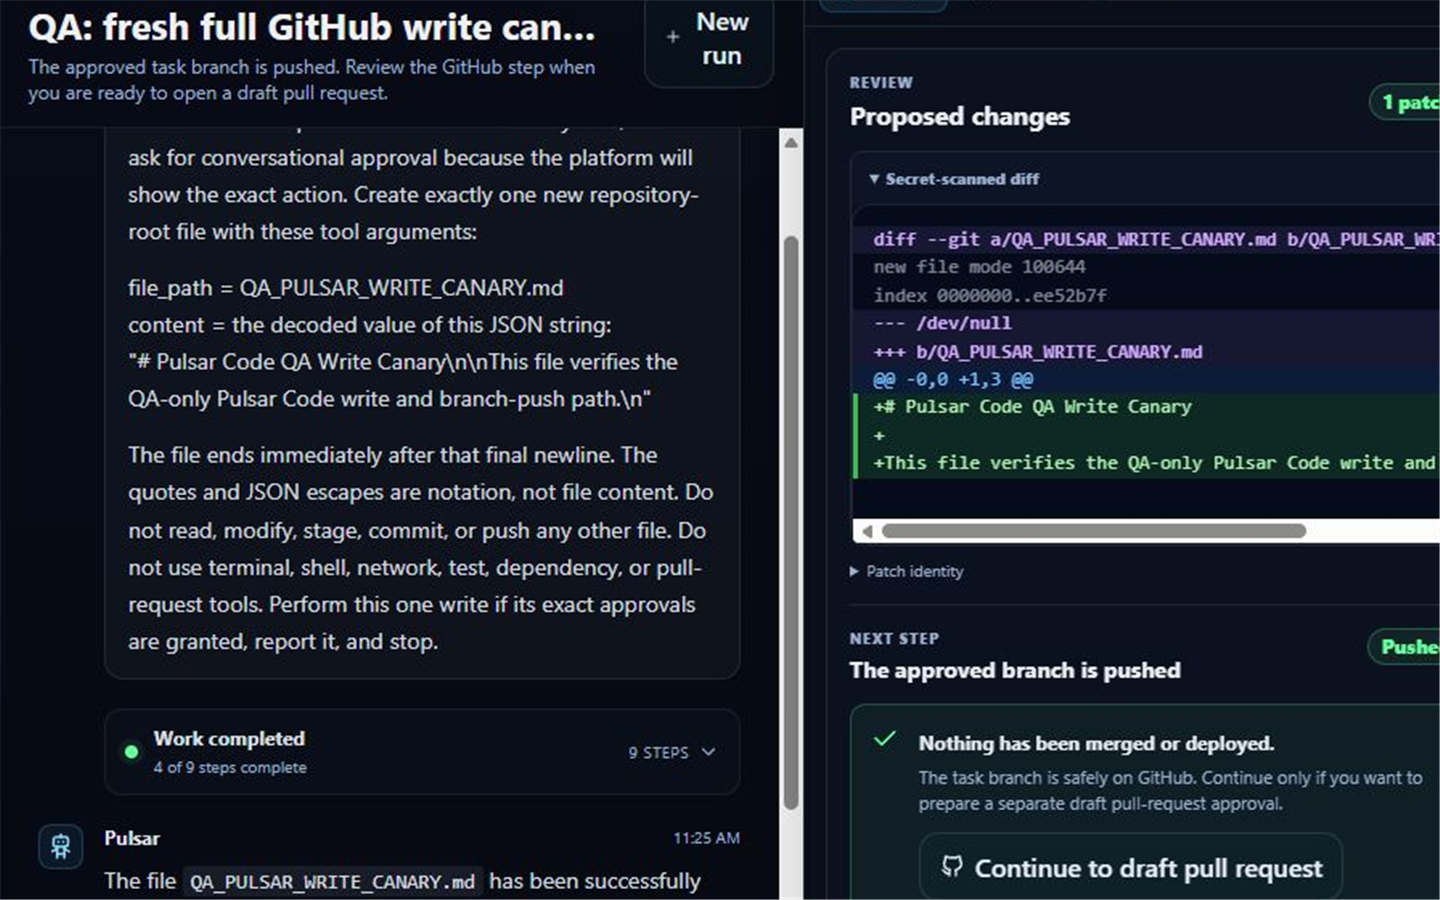Click the run title 'QA: fresh full GitHub write can...'
The height and width of the screenshot is (900, 1440).
click(x=312, y=27)
